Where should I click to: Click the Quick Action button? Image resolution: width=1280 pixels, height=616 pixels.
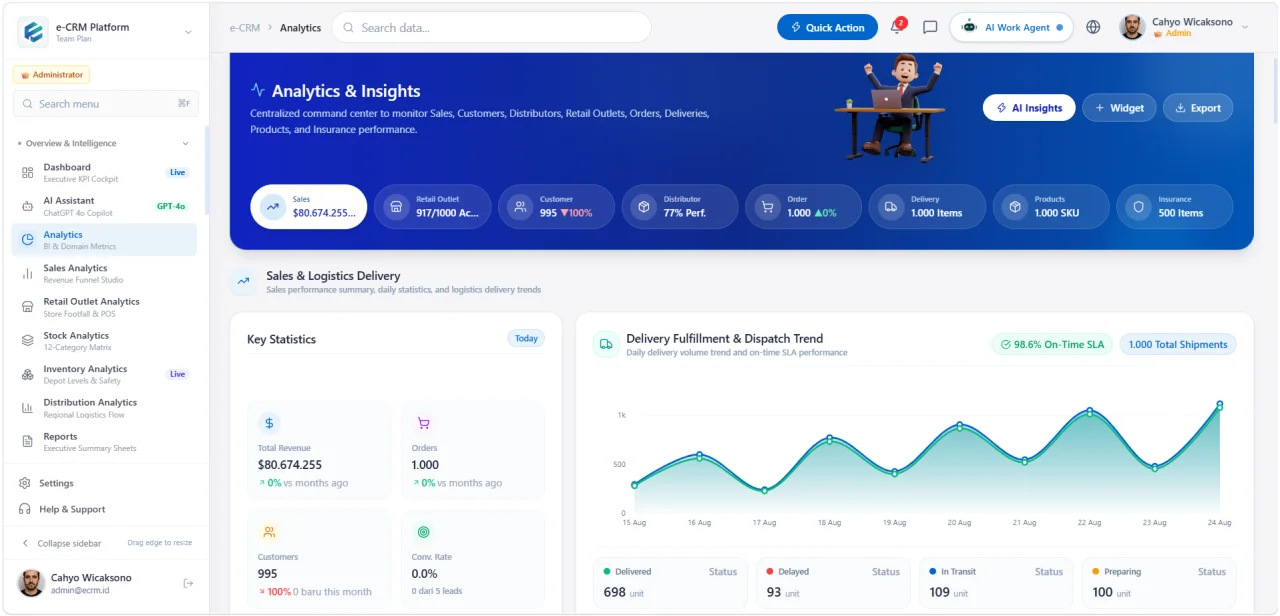coord(827,27)
